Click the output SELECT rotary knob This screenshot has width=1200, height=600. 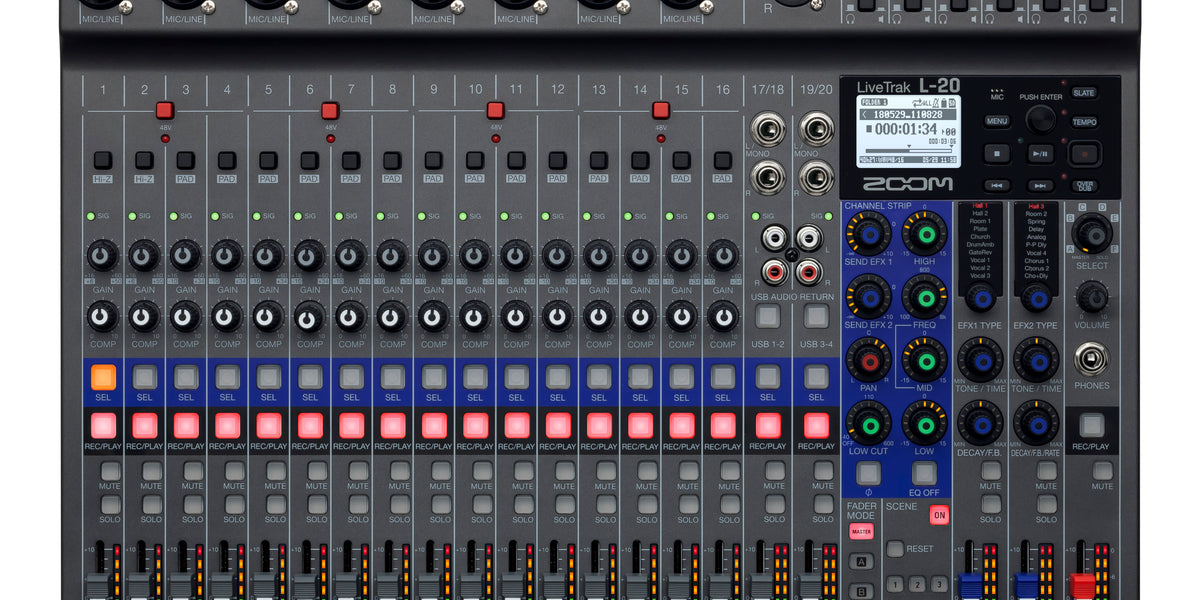point(1092,233)
